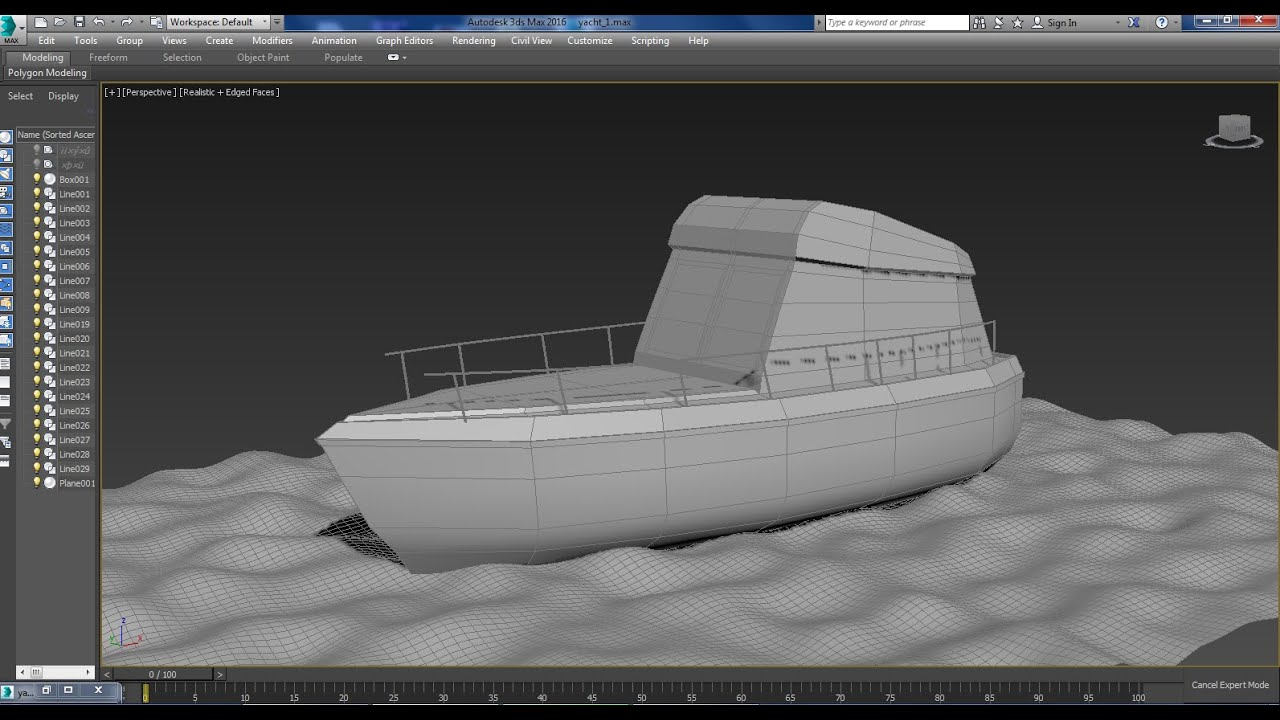This screenshot has width=1280, height=720.
Task: Open the Workspace: Default dropdown
Action: point(218,22)
